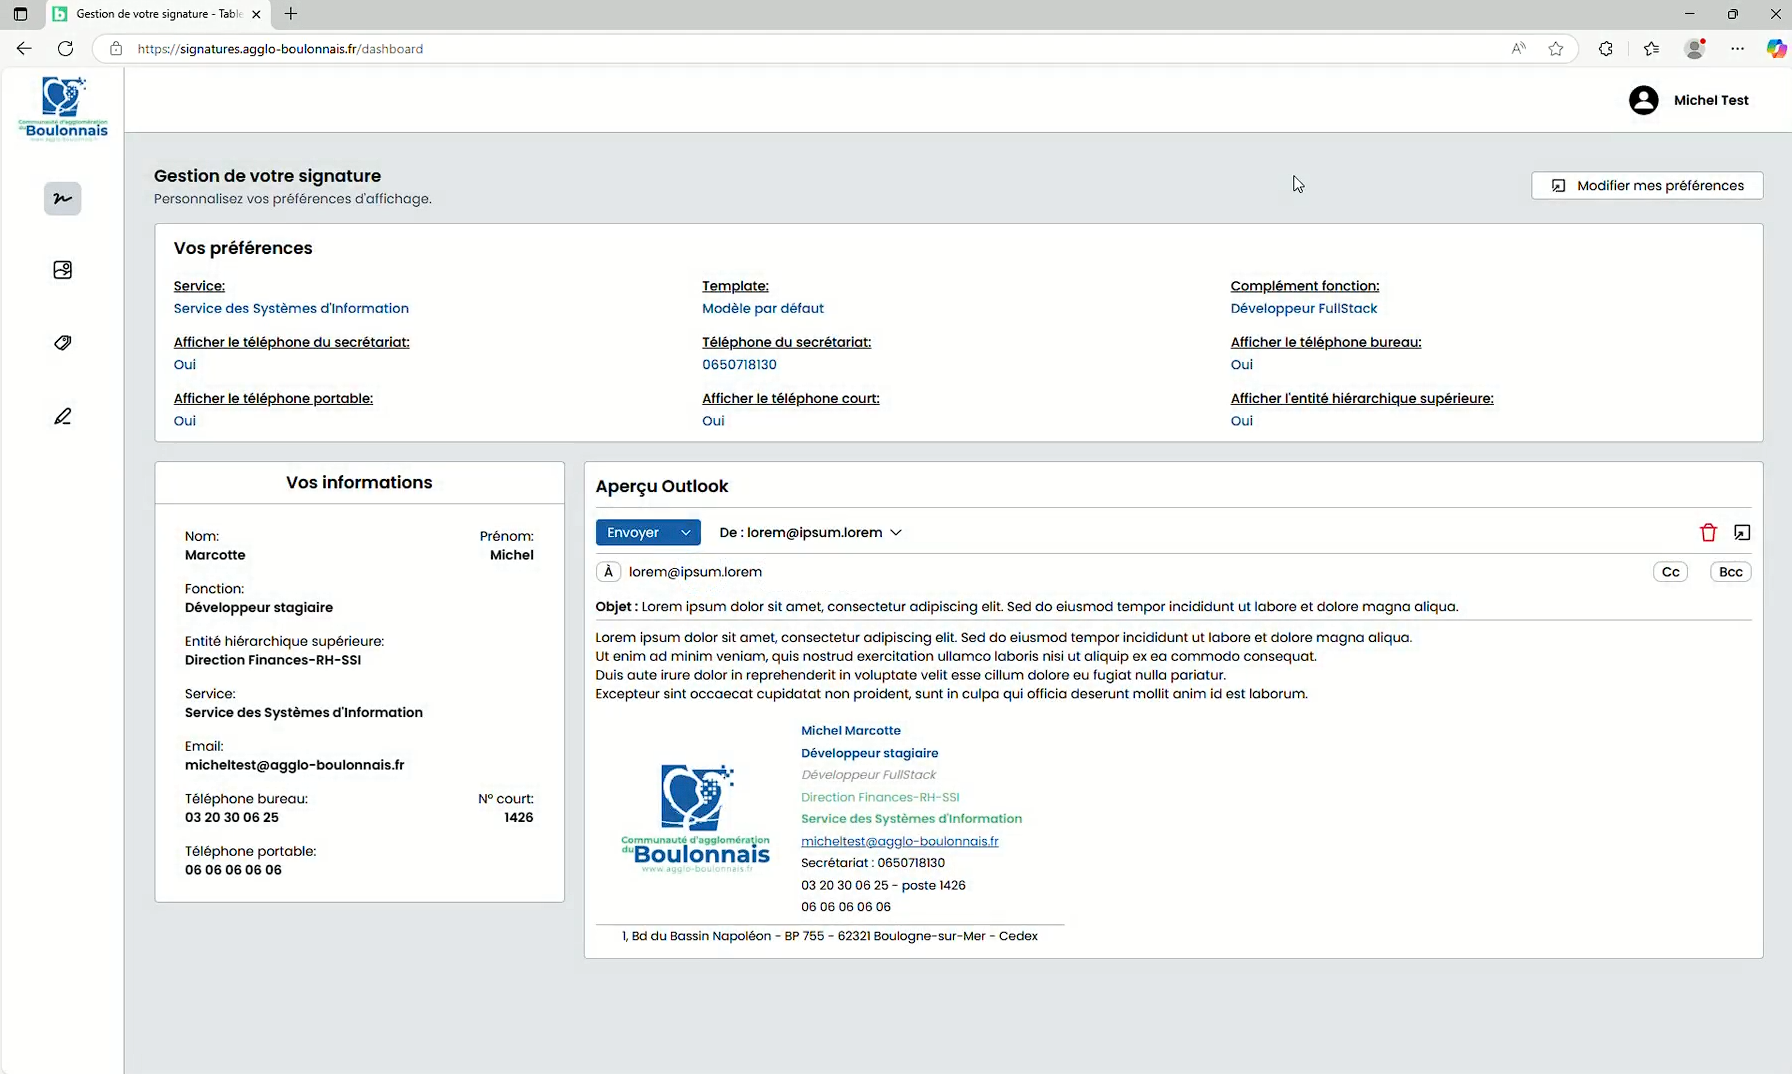The width and height of the screenshot is (1792, 1074).
Task: Click the Bcc button
Action: tap(1731, 572)
